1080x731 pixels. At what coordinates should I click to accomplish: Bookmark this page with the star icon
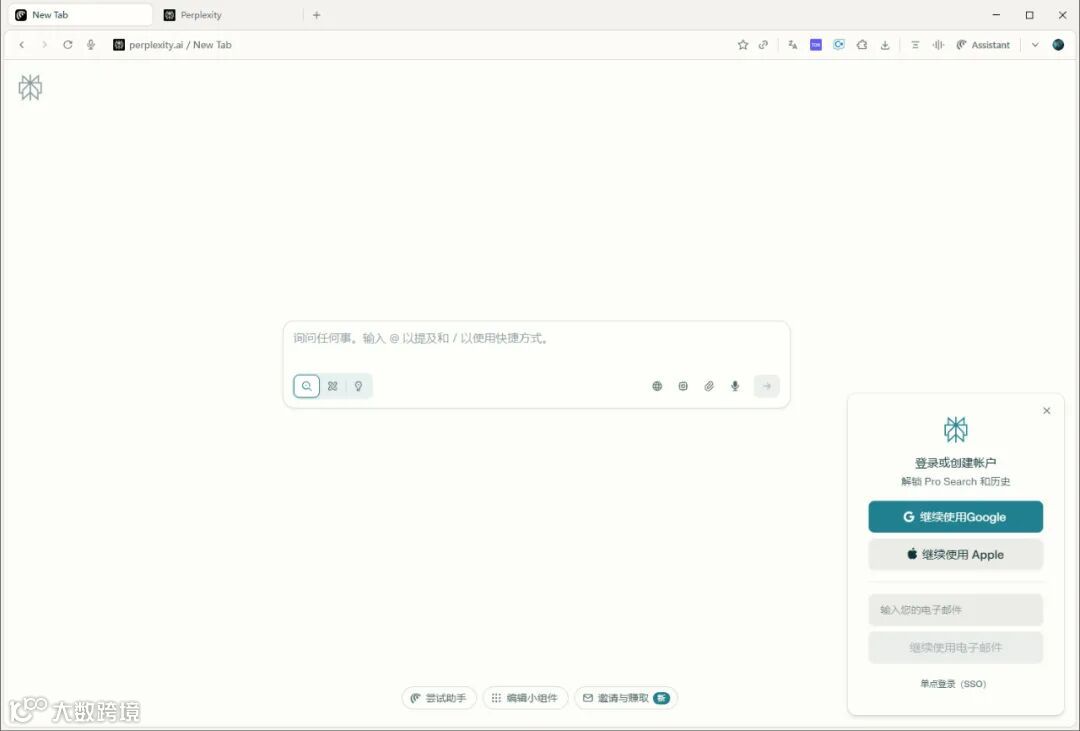(x=742, y=45)
